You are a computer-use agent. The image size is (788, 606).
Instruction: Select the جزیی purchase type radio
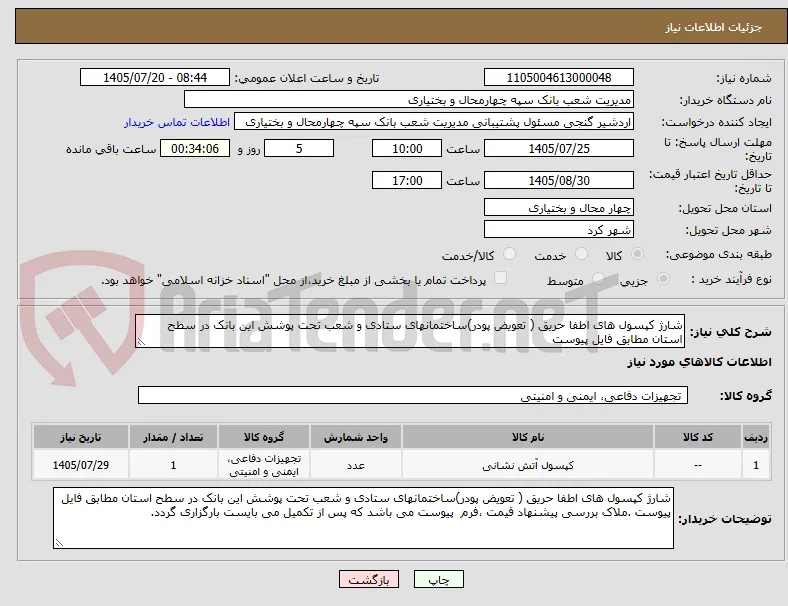[663, 278]
